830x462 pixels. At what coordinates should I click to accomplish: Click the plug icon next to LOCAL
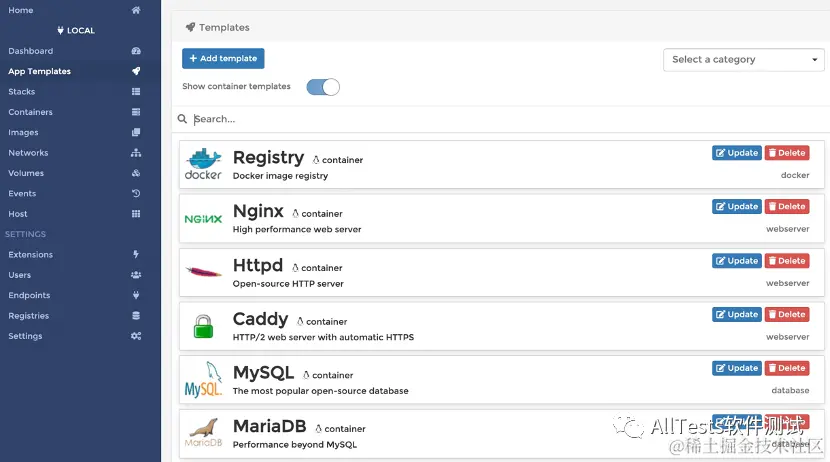point(60,30)
